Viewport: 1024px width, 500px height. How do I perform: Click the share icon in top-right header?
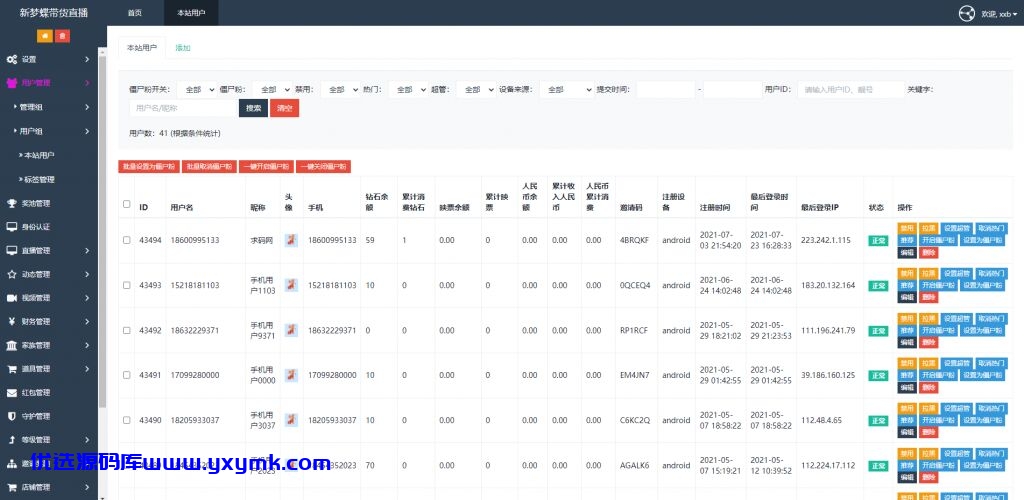pyautogui.click(x=967, y=13)
